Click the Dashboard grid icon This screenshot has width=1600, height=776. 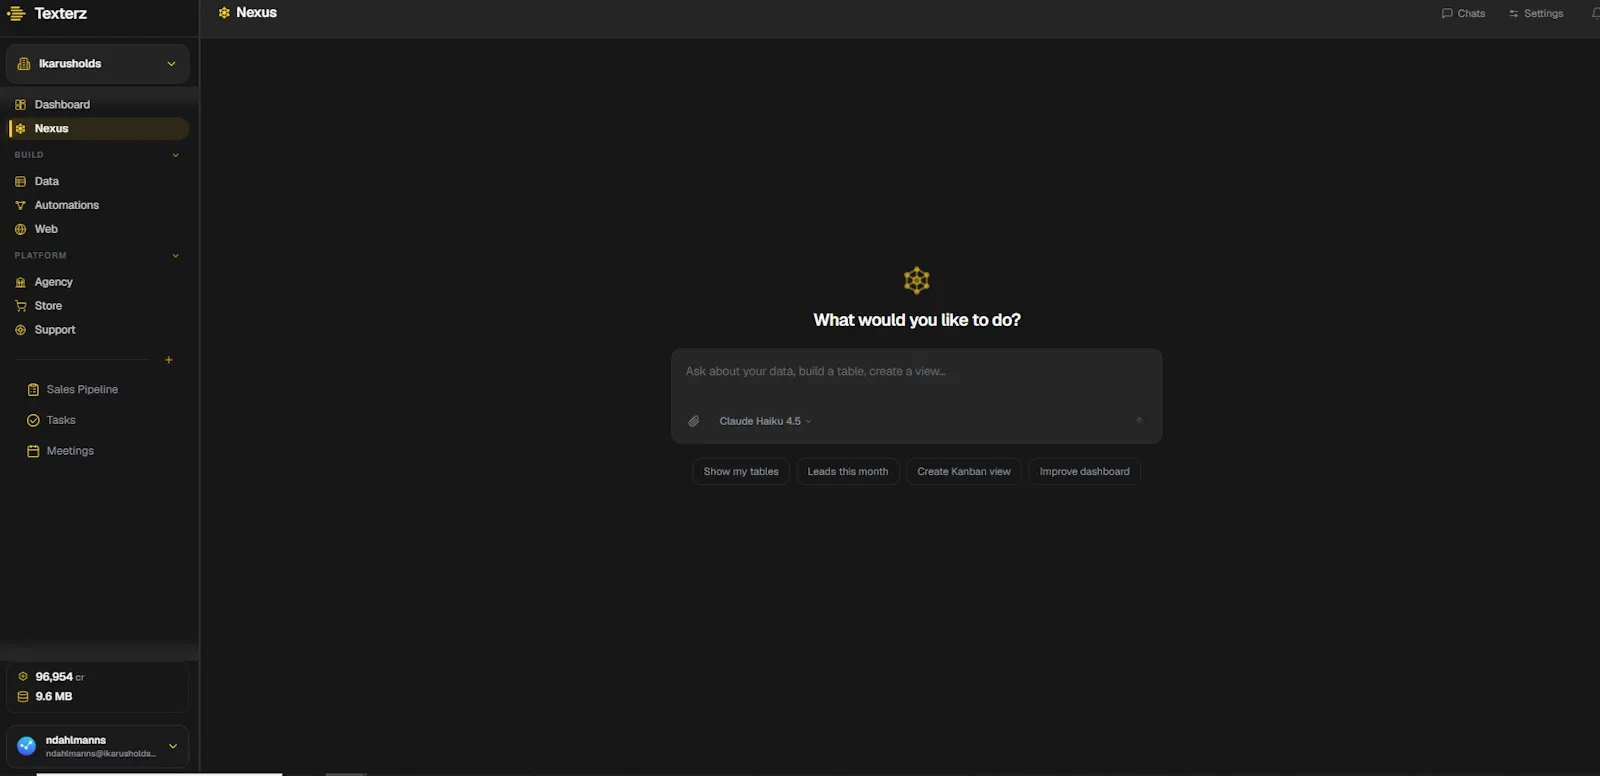coord(20,105)
